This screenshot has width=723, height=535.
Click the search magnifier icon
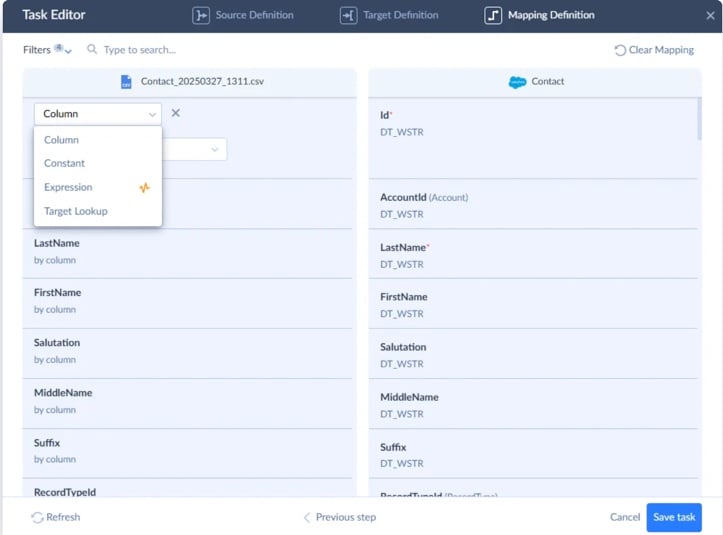tap(92, 49)
